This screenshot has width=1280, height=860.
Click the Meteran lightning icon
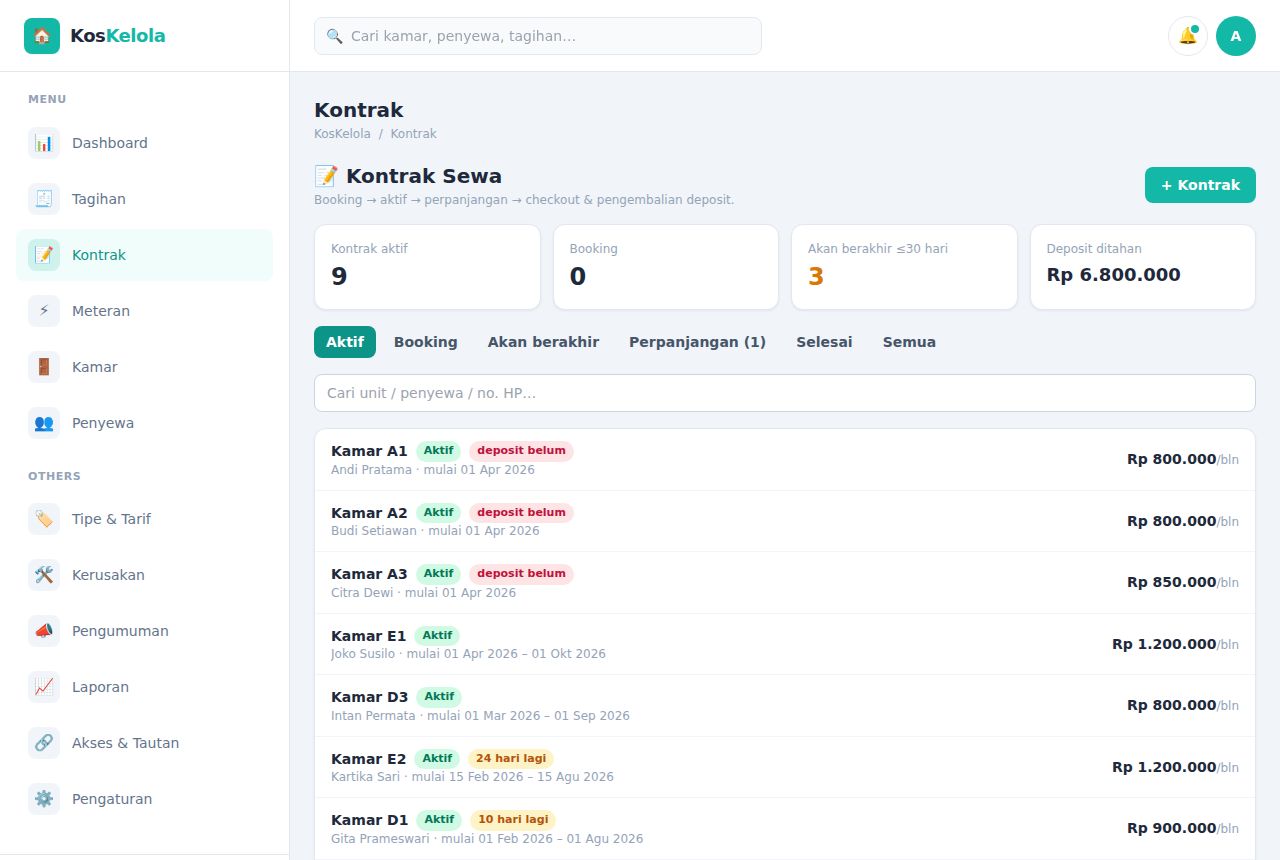(x=44, y=311)
